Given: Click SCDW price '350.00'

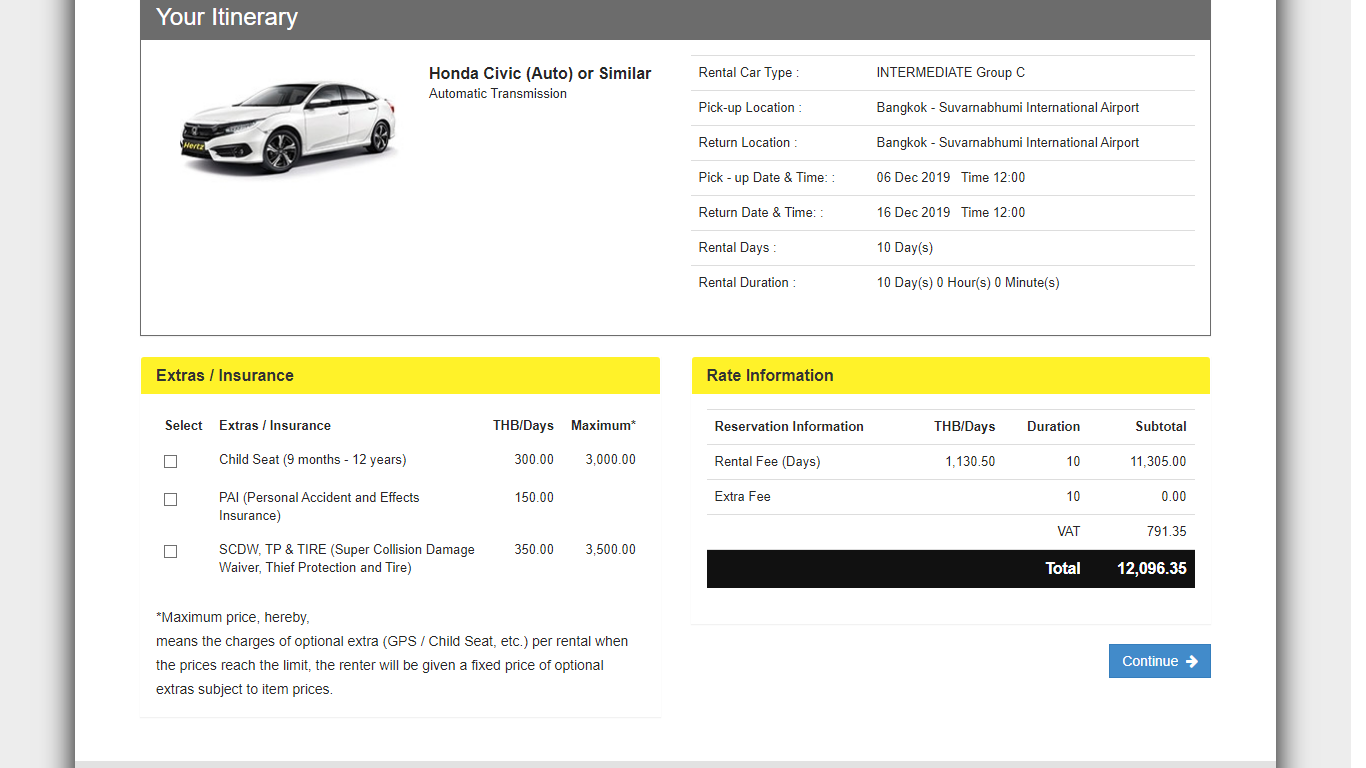Looking at the screenshot, I should pyautogui.click(x=534, y=549).
